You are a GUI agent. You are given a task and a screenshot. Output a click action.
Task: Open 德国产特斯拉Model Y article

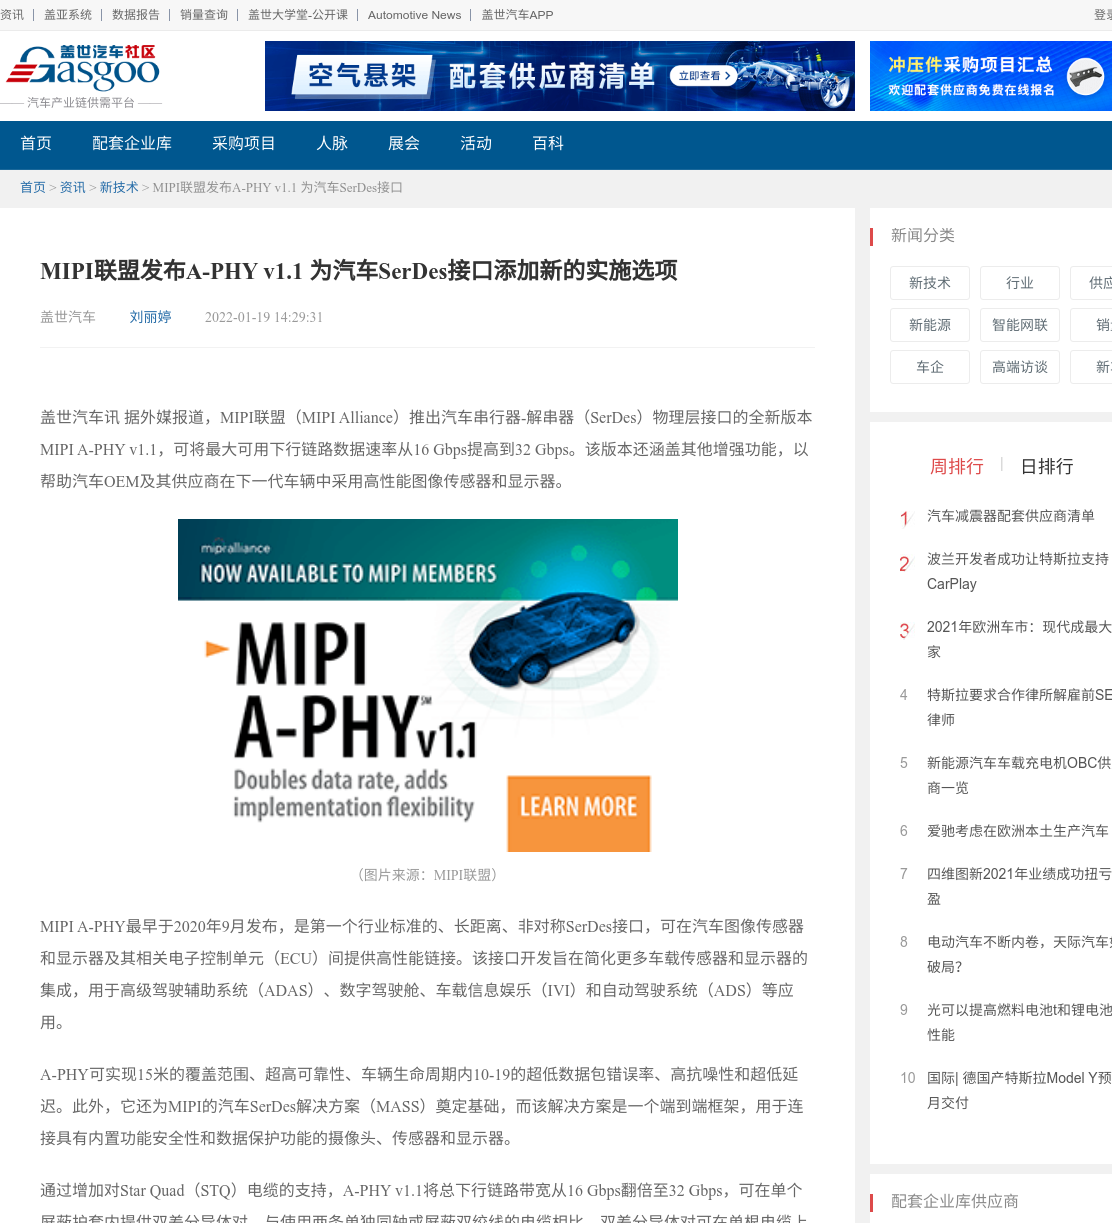[1019, 1090]
